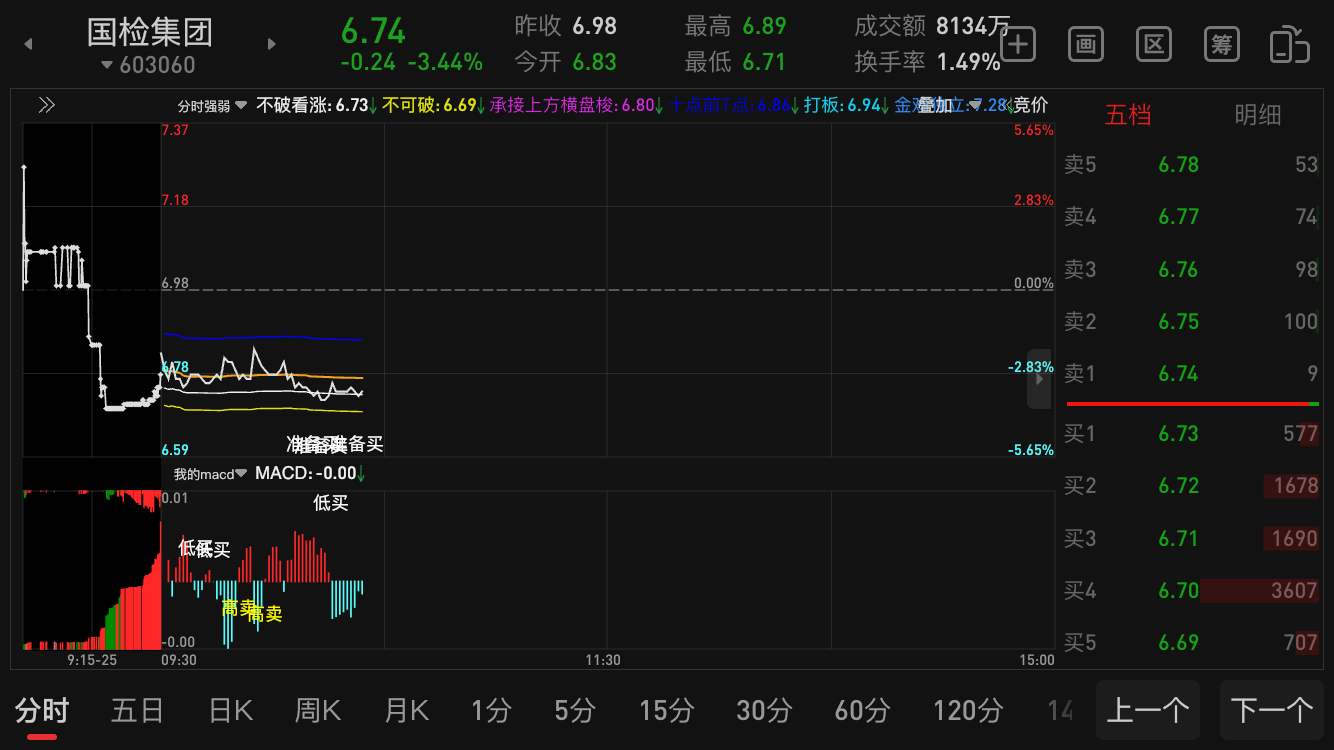1334x750 pixels.
Task: Click 卖1 row at price 6.74
Action: tap(1192, 374)
